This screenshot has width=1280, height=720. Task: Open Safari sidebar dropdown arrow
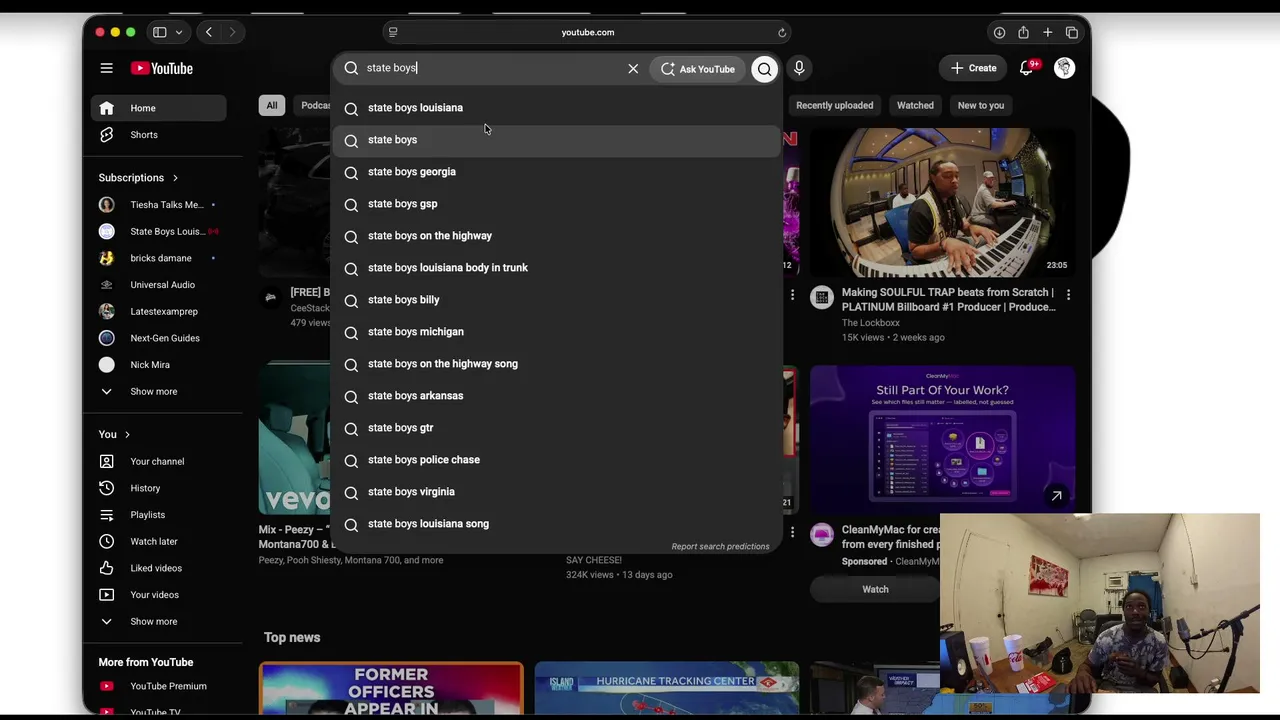[179, 32]
